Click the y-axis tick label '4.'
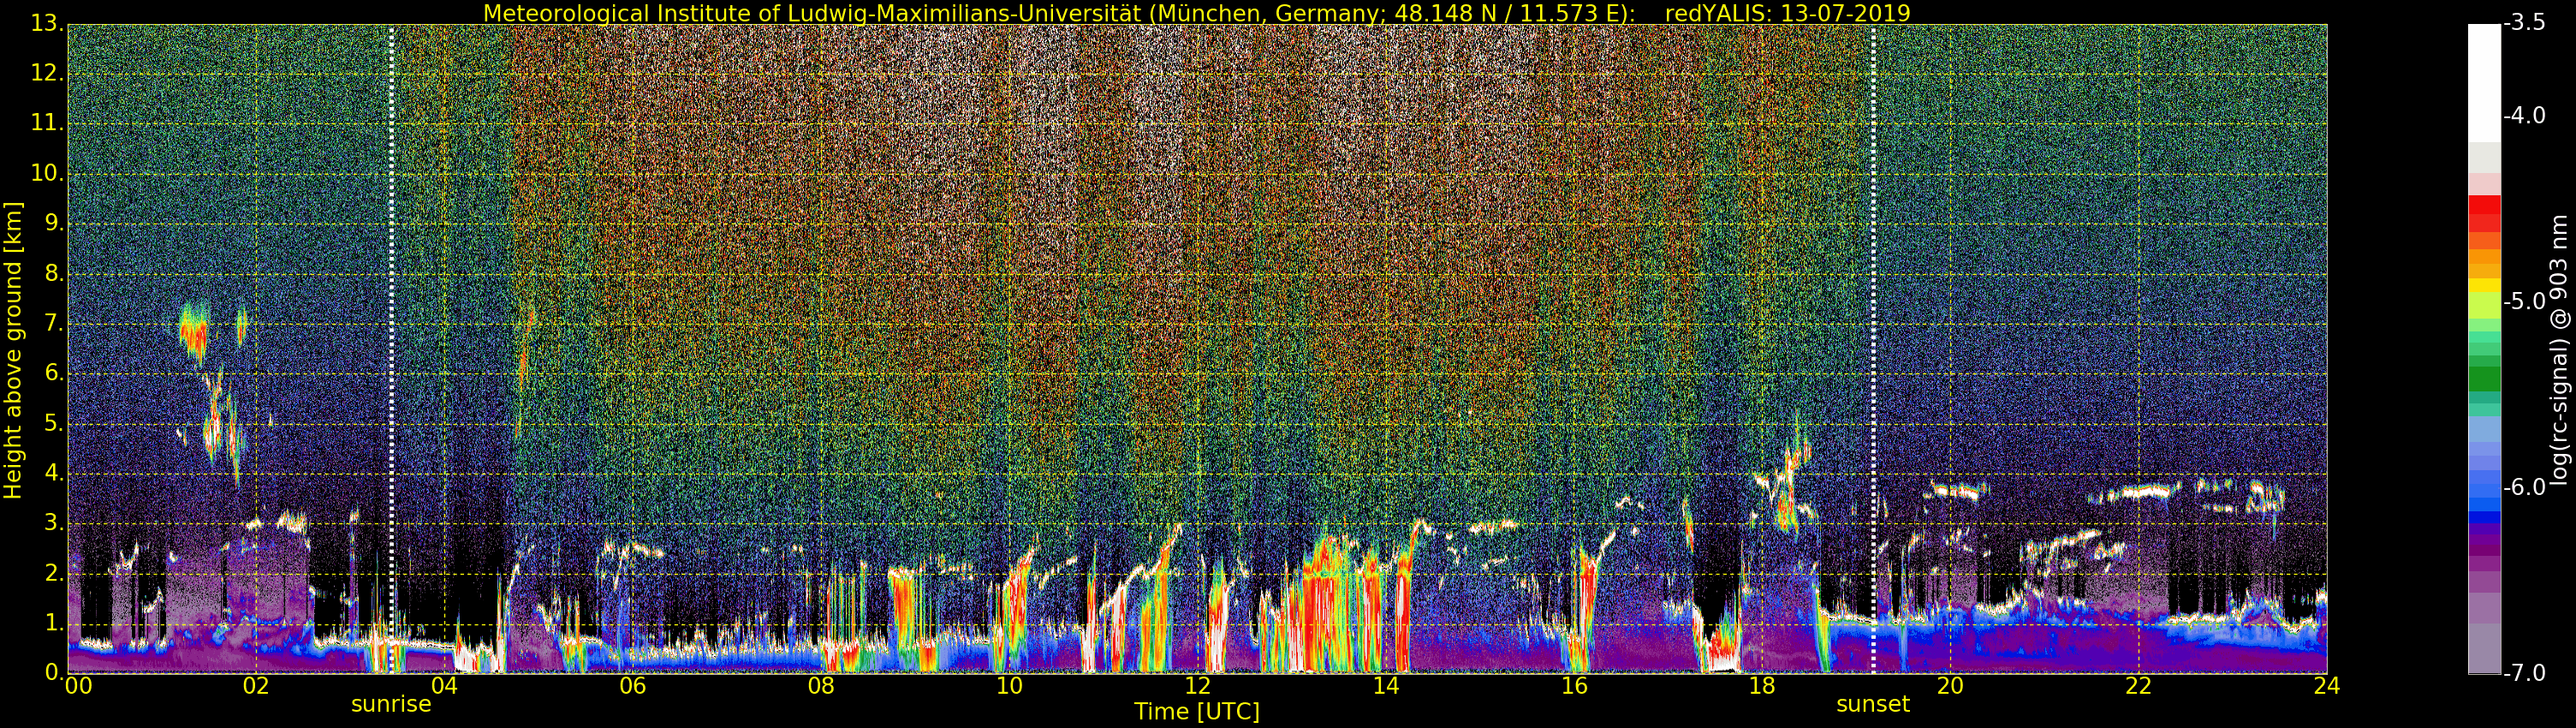 [x=53, y=473]
